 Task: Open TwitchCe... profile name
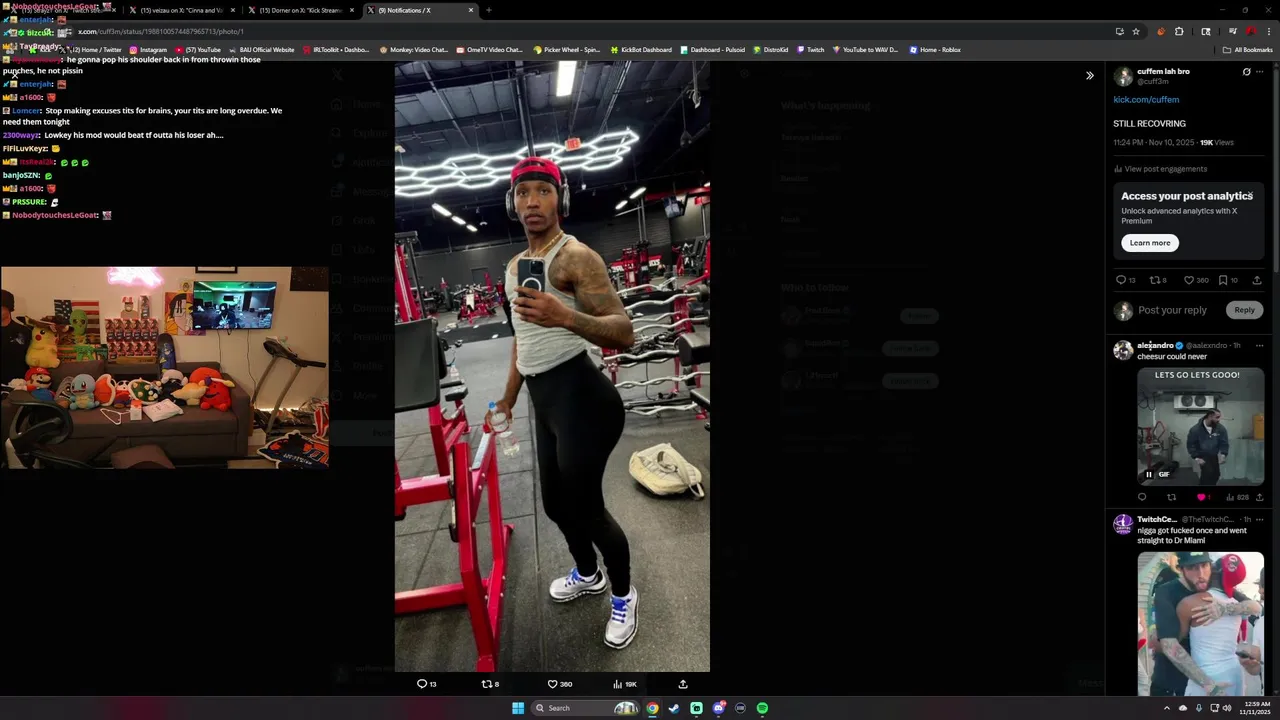(x=1157, y=520)
